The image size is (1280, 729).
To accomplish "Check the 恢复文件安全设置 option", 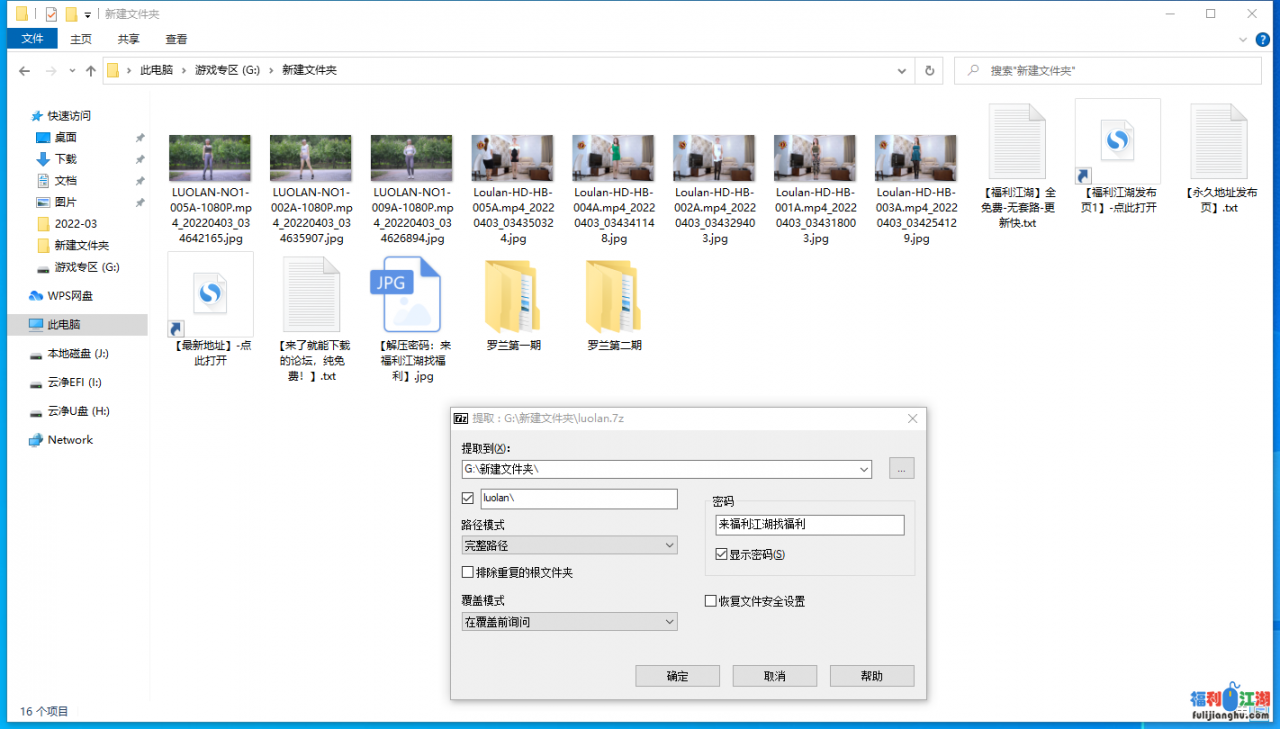I will click(711, 601).
